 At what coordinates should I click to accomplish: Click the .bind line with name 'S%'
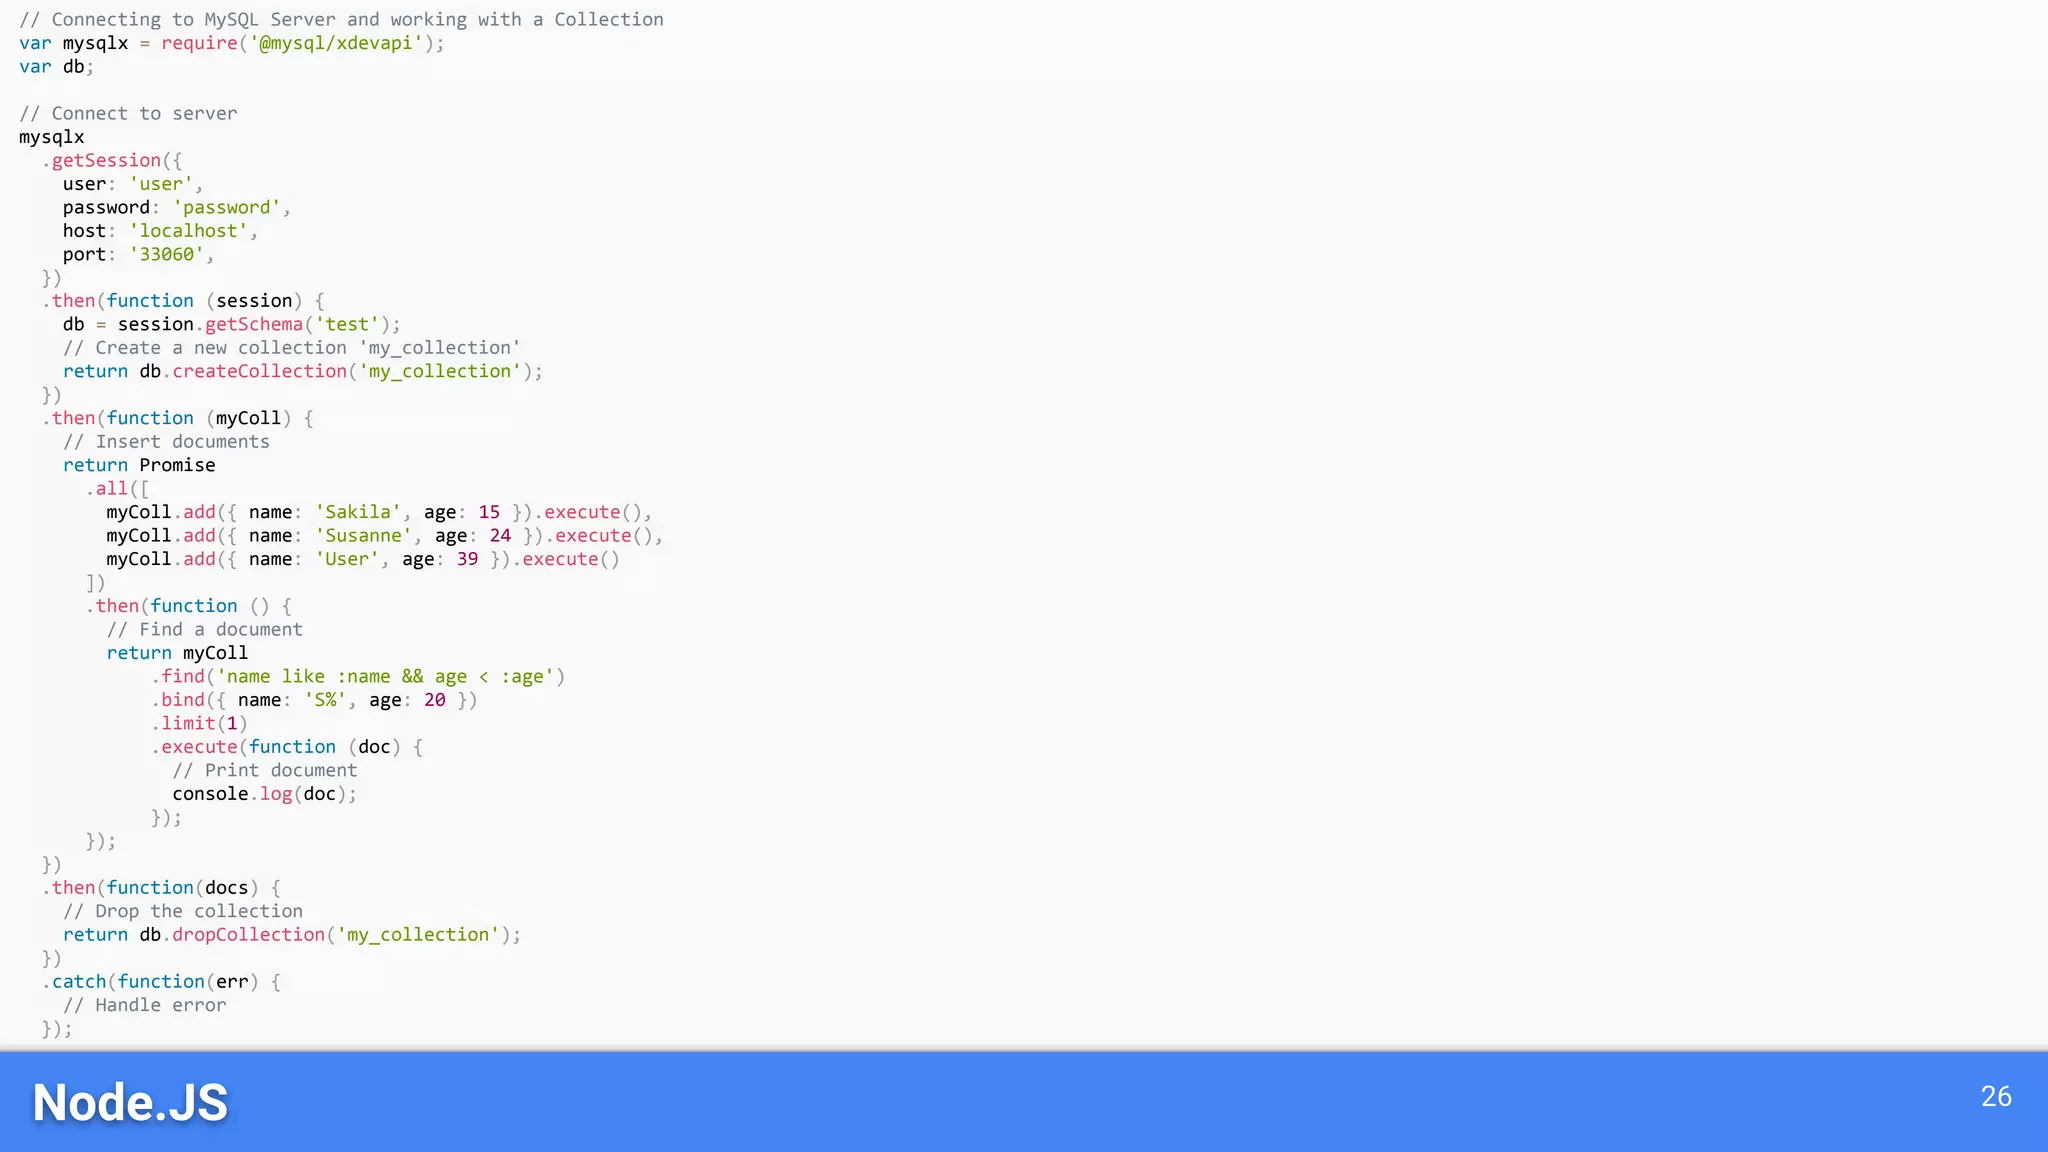314,701
